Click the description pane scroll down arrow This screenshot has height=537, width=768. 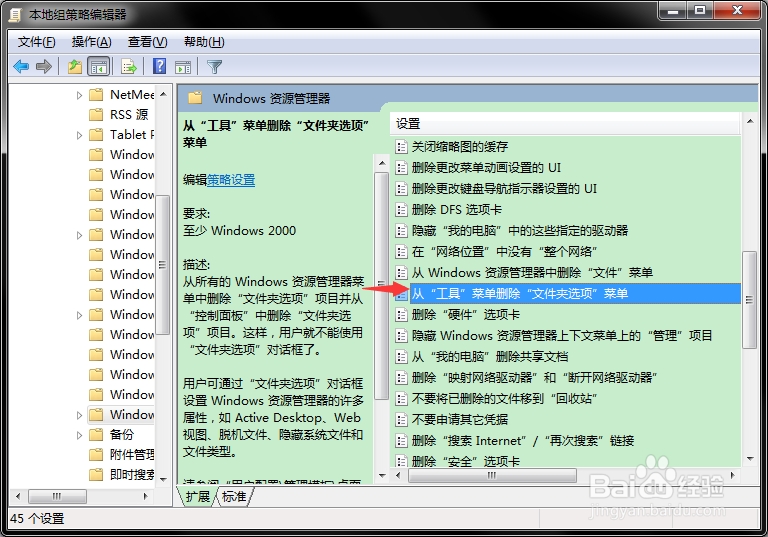tap(382, 475)
